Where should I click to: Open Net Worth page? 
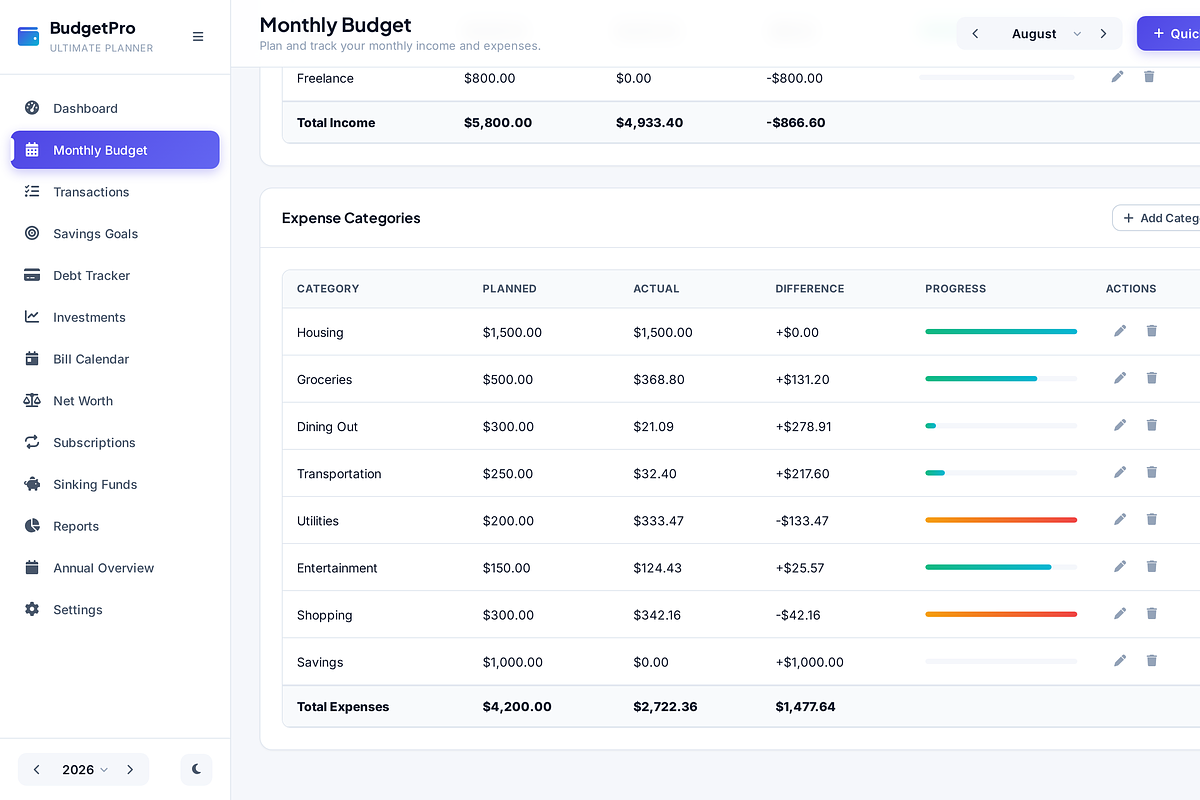click(x=115, y=401)
